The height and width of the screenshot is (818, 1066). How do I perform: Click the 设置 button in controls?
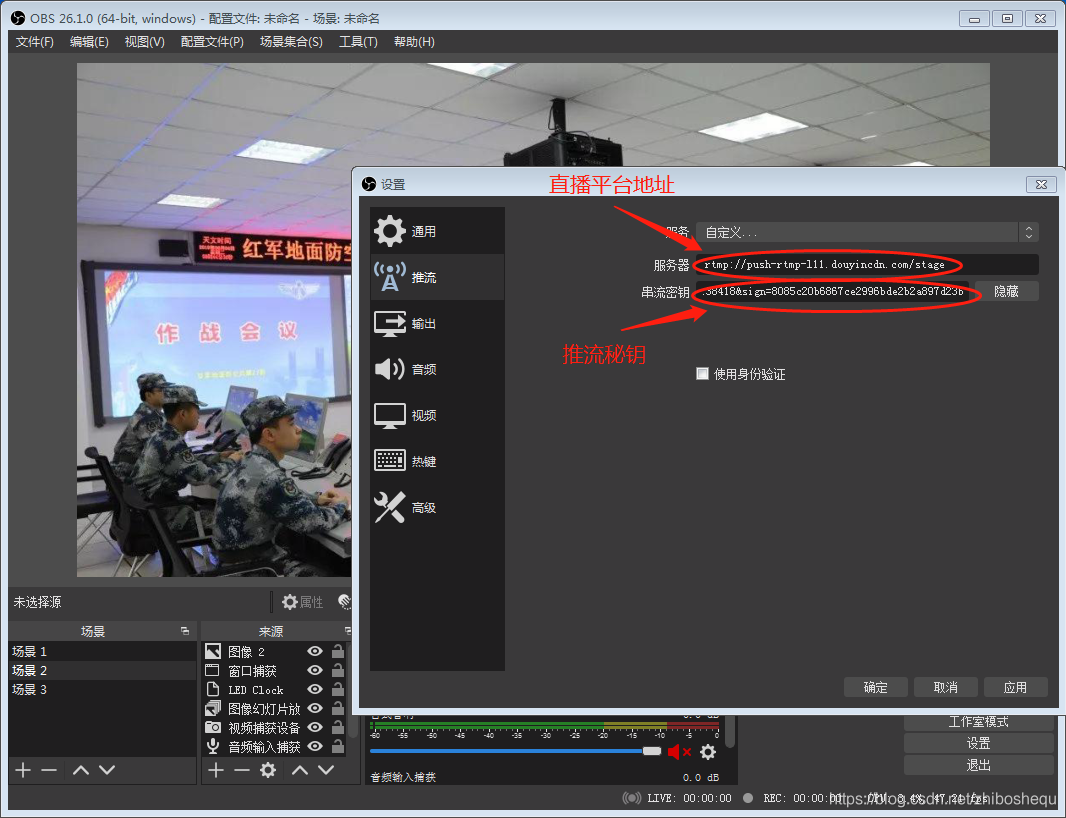978,743
